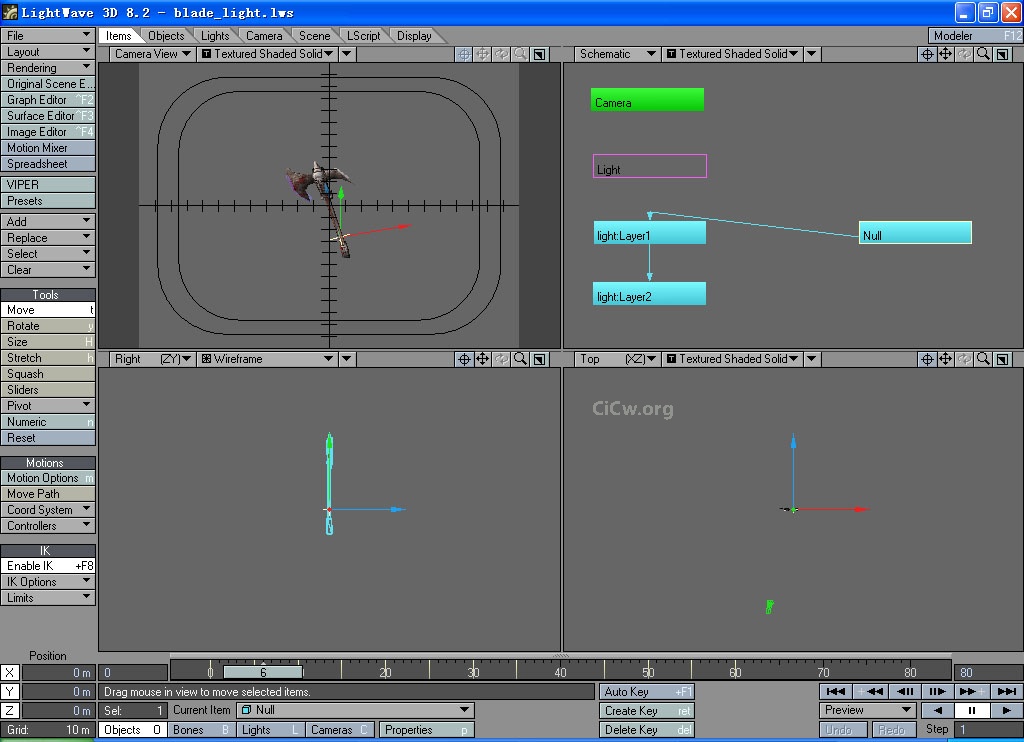Toggle the Auto Key button

tap(647, 692)
